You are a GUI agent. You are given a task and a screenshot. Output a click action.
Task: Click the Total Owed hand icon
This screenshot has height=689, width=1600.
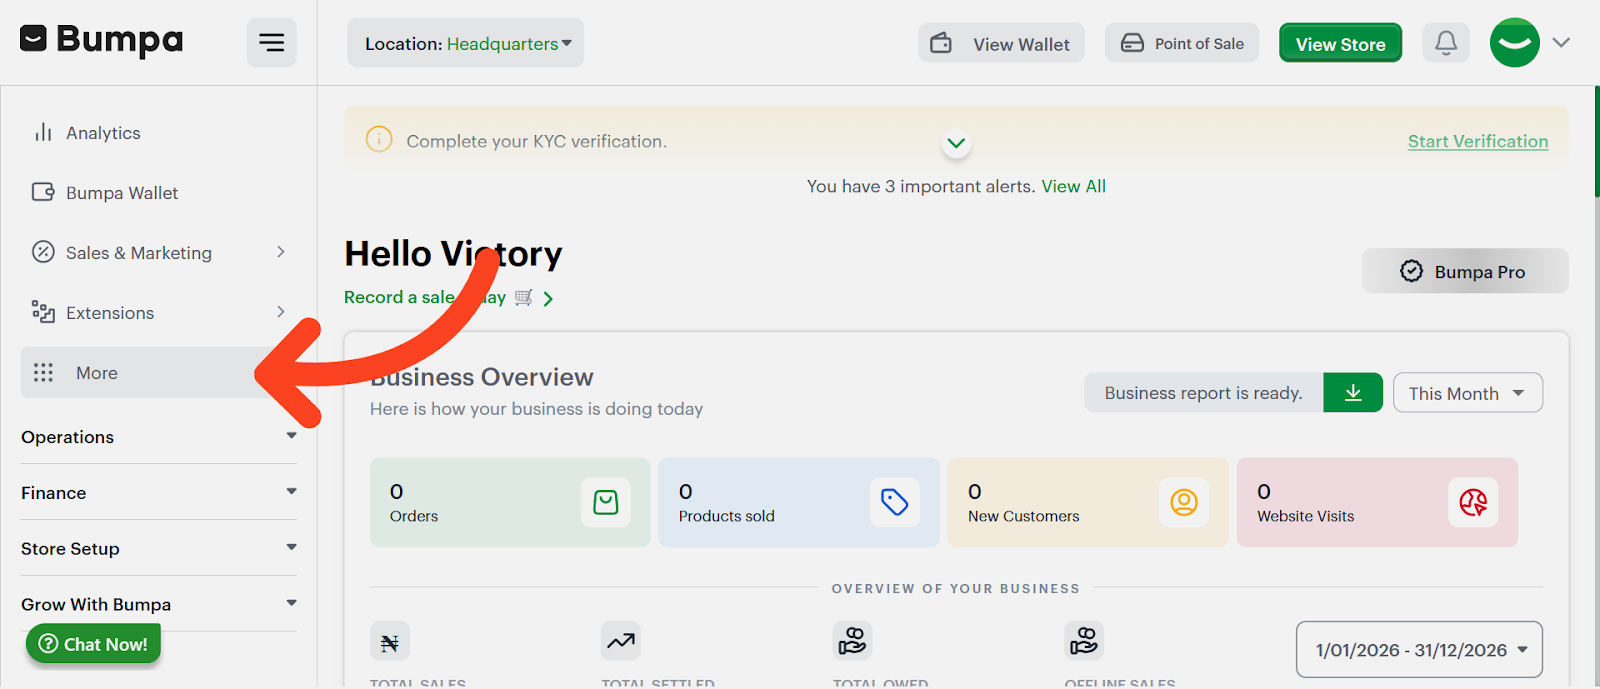tap(852, 641)
